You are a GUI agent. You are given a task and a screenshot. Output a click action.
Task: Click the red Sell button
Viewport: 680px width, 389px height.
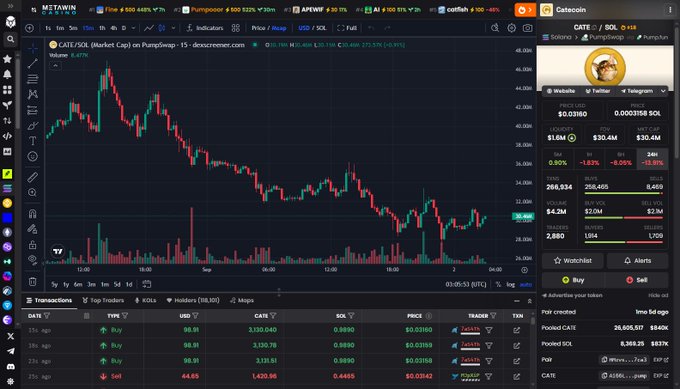(x=637, y=280)
